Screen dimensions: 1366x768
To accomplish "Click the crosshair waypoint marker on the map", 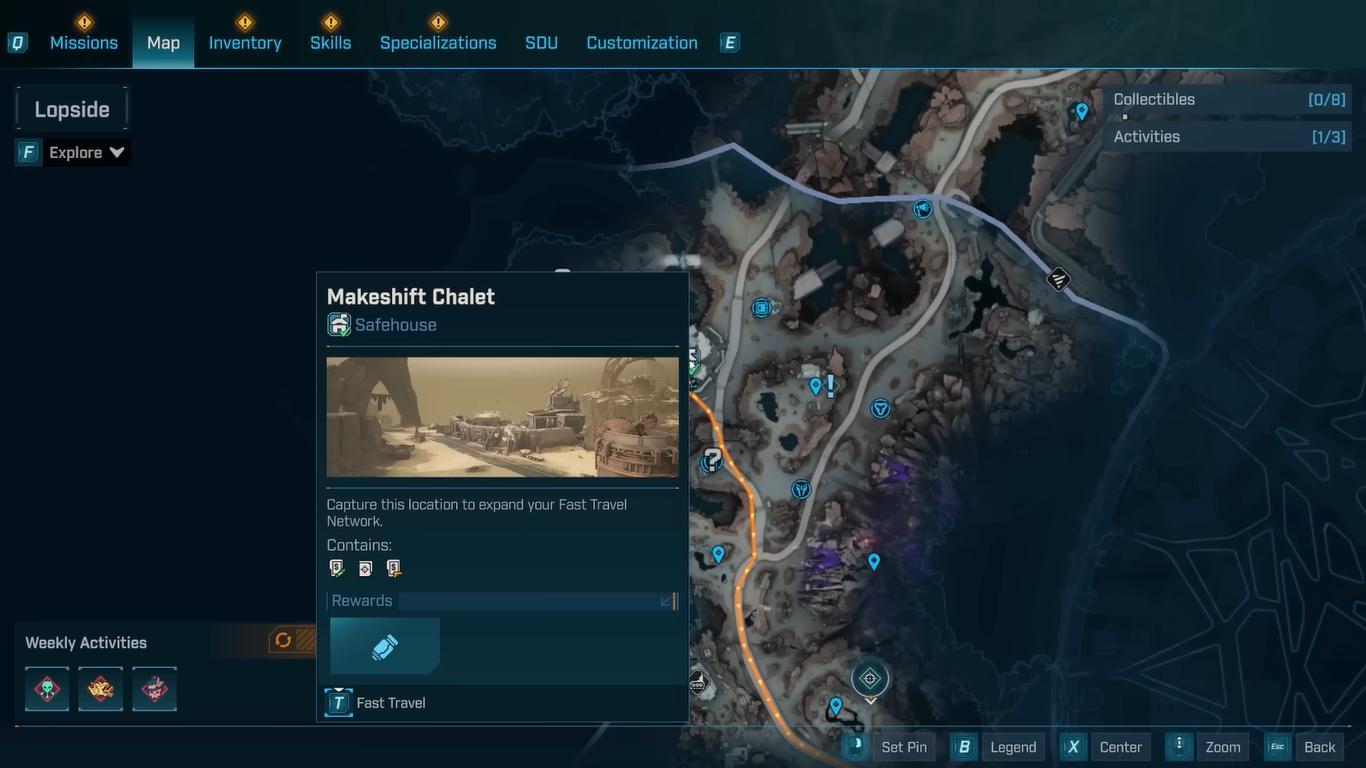I will tap(870, 679).
